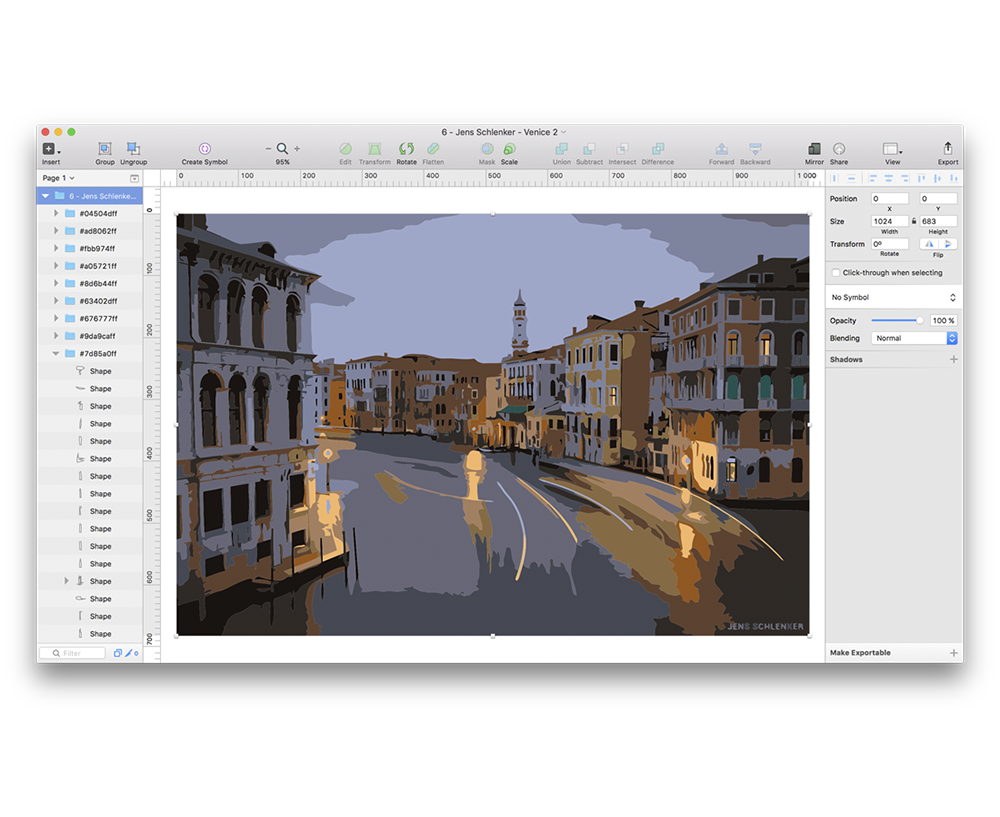Move layer Forward

coord(721,149)
